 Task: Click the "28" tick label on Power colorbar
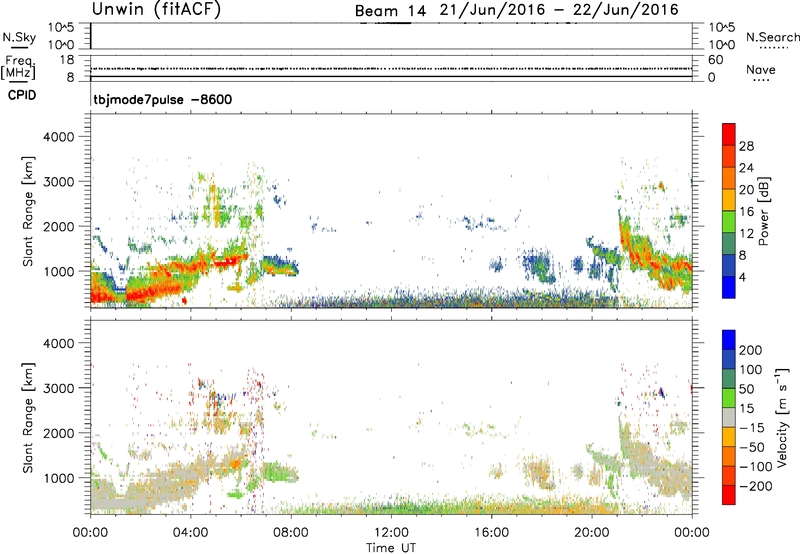pyautogui.click(x=746, y=146)
